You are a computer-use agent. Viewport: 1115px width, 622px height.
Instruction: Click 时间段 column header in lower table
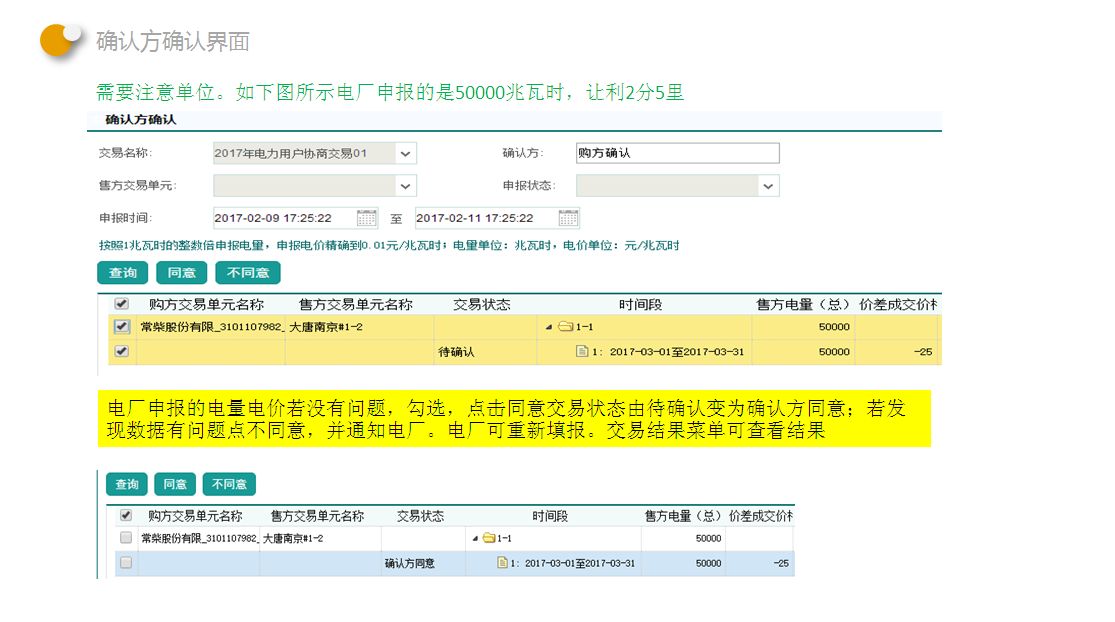point(550,516)
